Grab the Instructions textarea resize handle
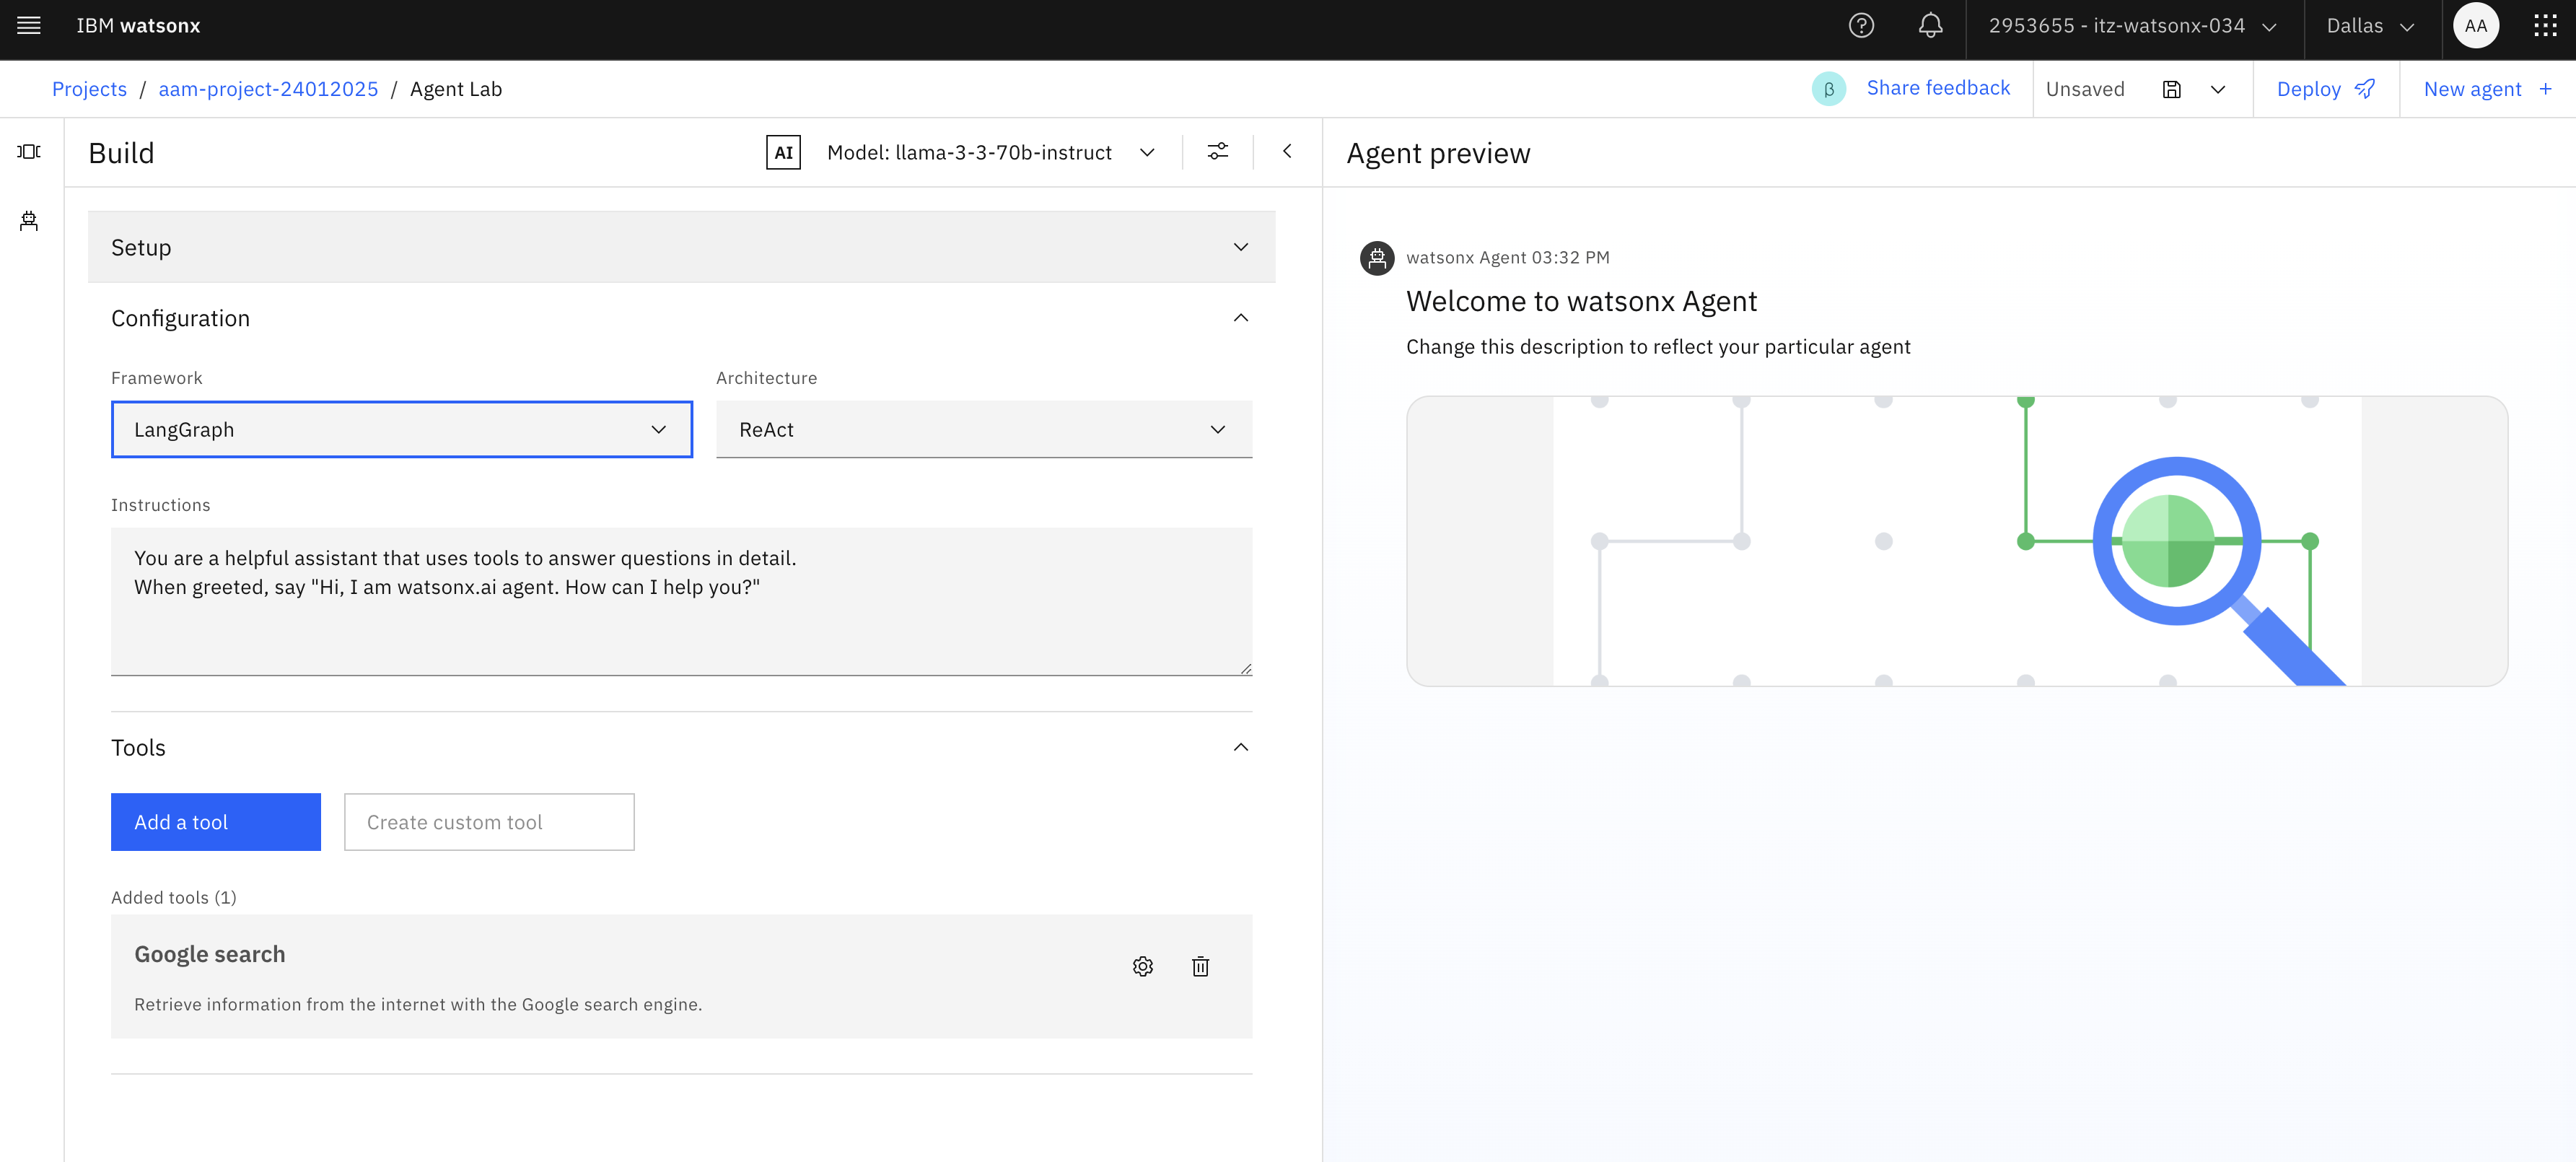This screenshot has height=1162, width=2576. pyautogui.click(x=1245, y=669)
